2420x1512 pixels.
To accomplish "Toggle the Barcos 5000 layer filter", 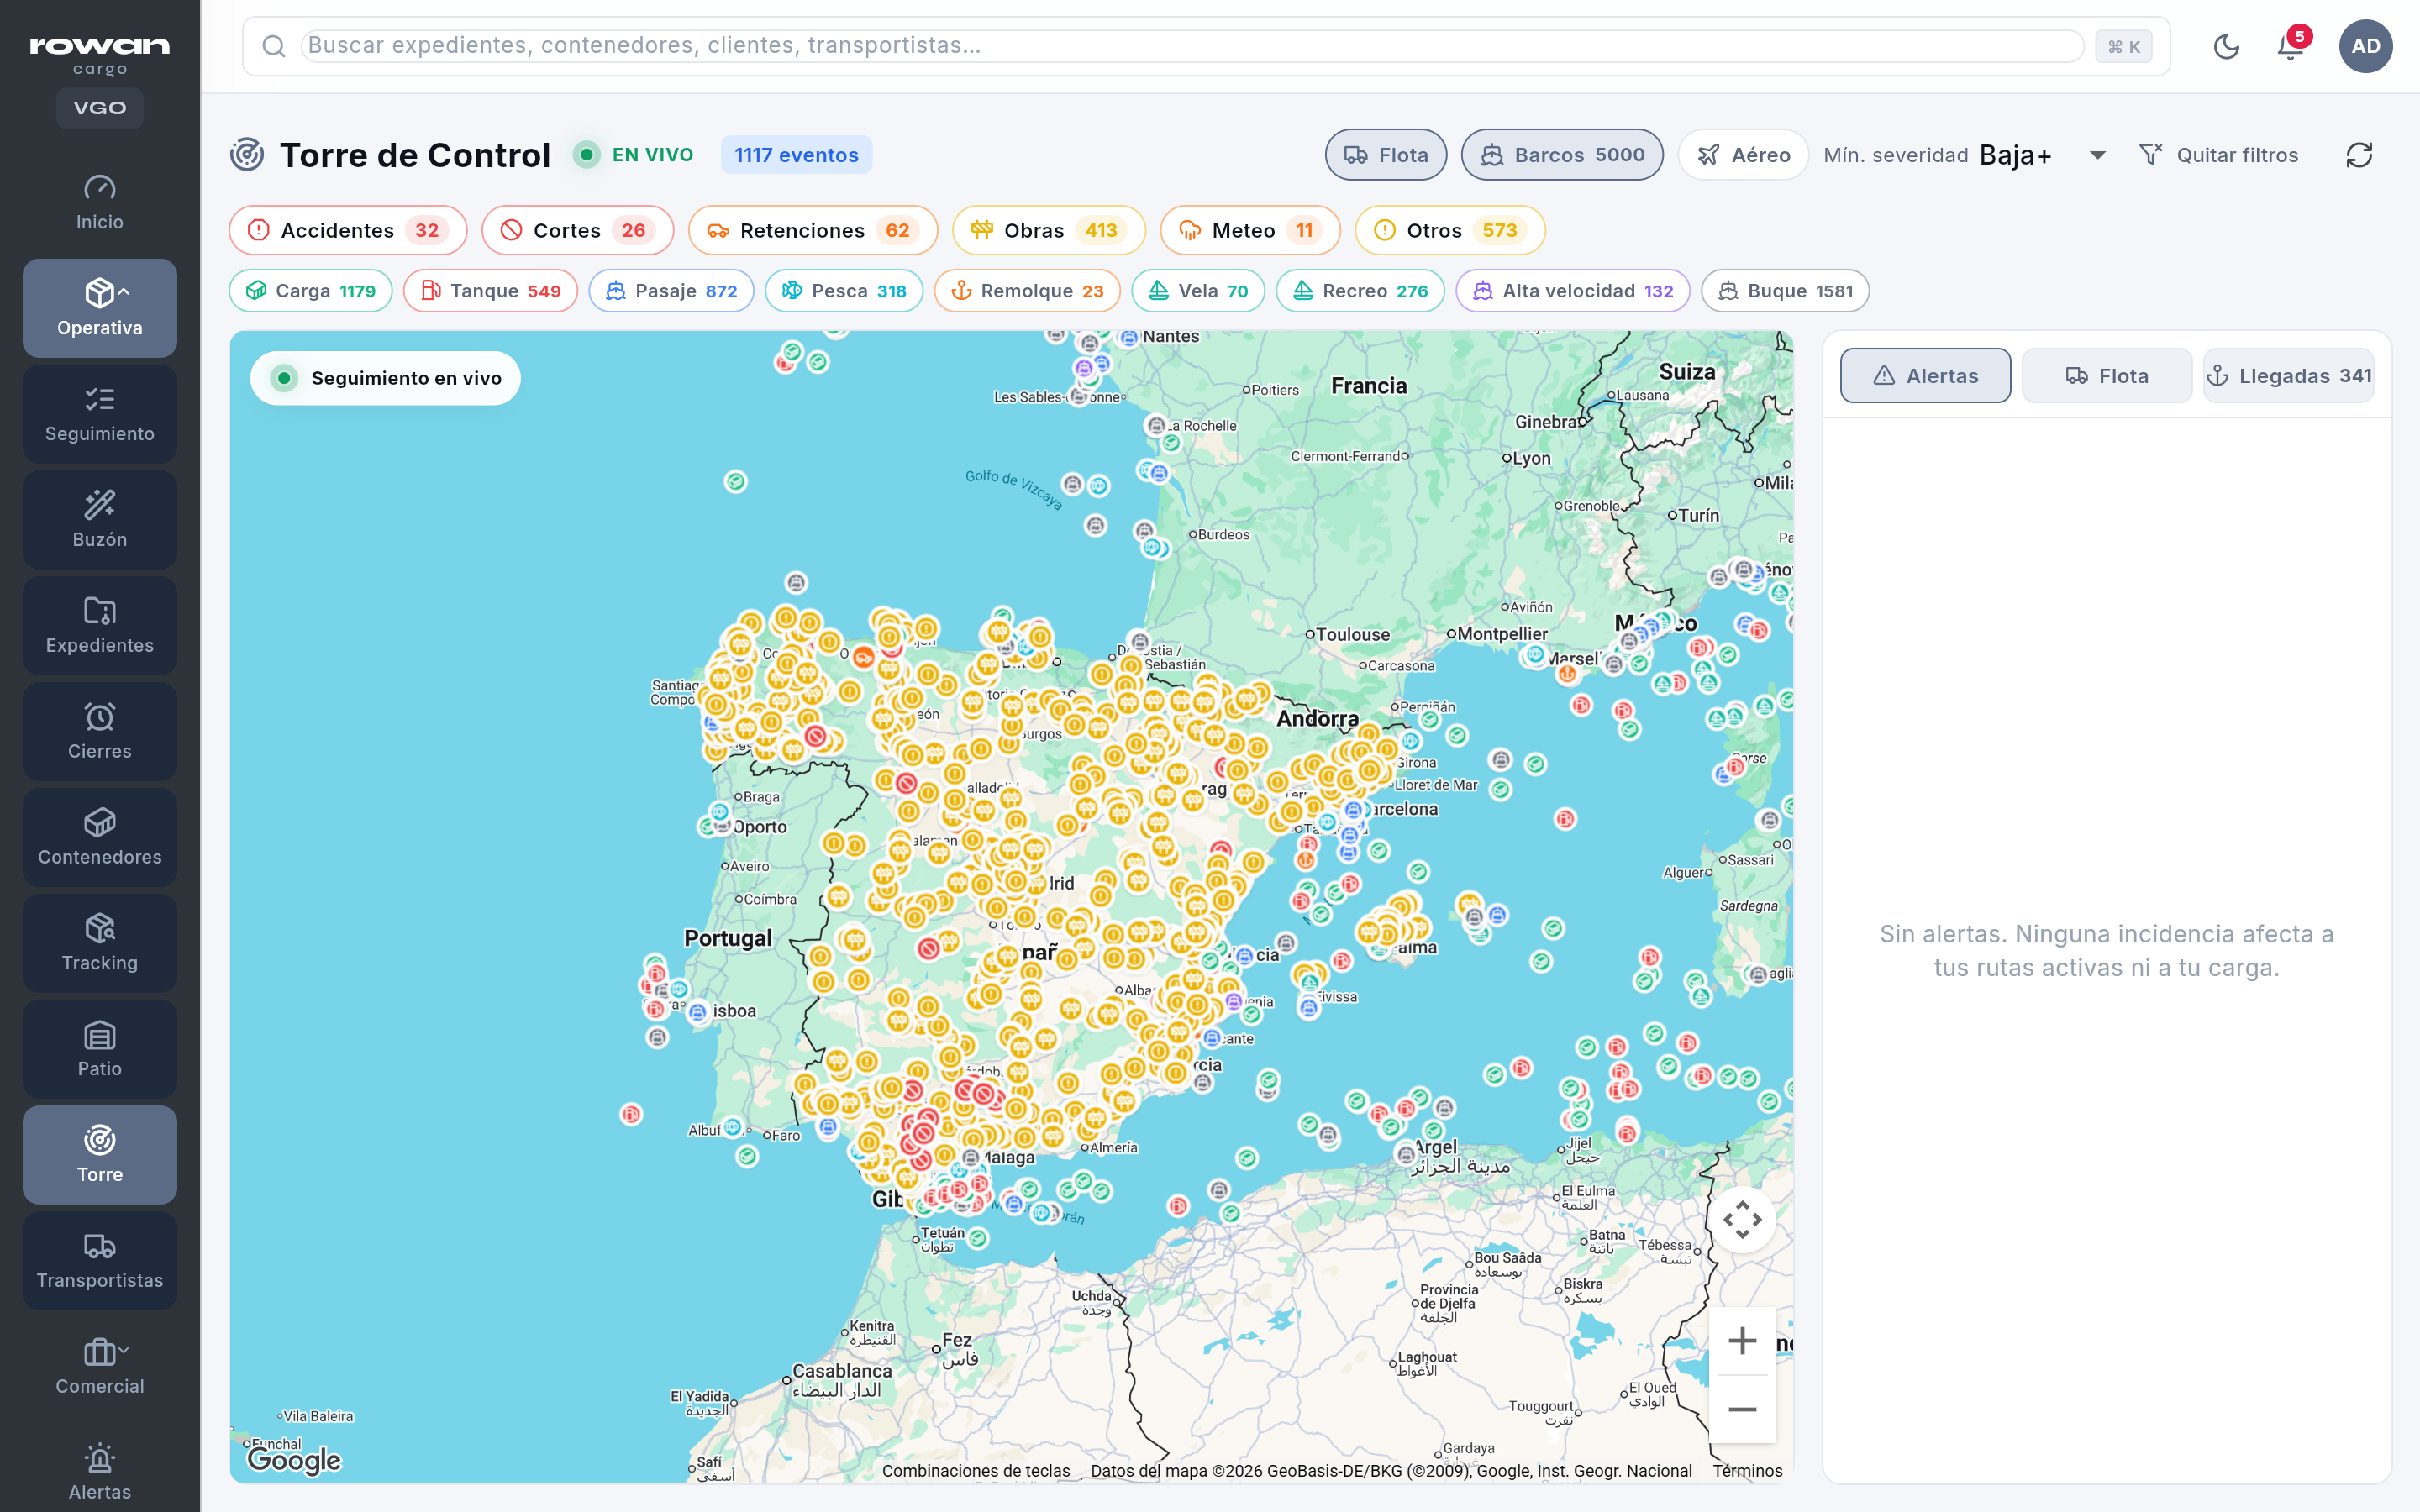I will tap(1562, 155).
